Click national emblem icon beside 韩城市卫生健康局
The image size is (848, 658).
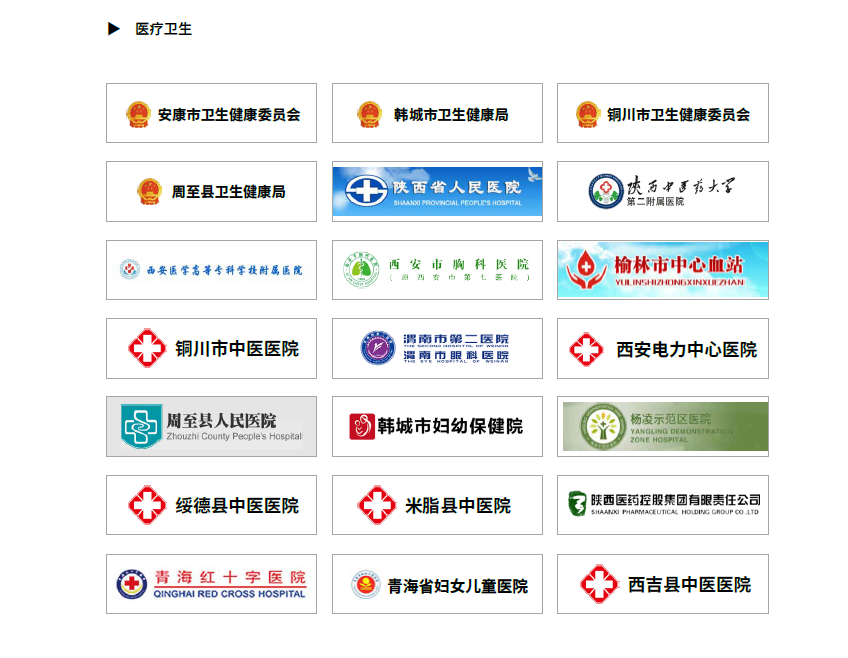click(369, 114)
